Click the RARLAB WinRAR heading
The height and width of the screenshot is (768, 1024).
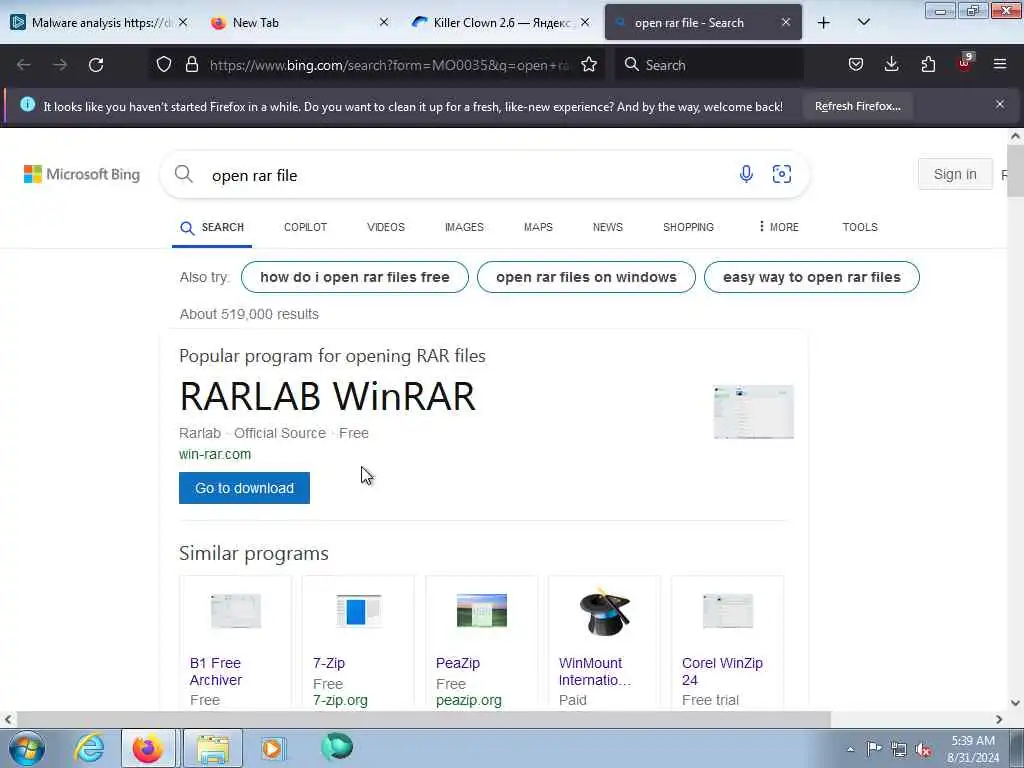(327, 396)
